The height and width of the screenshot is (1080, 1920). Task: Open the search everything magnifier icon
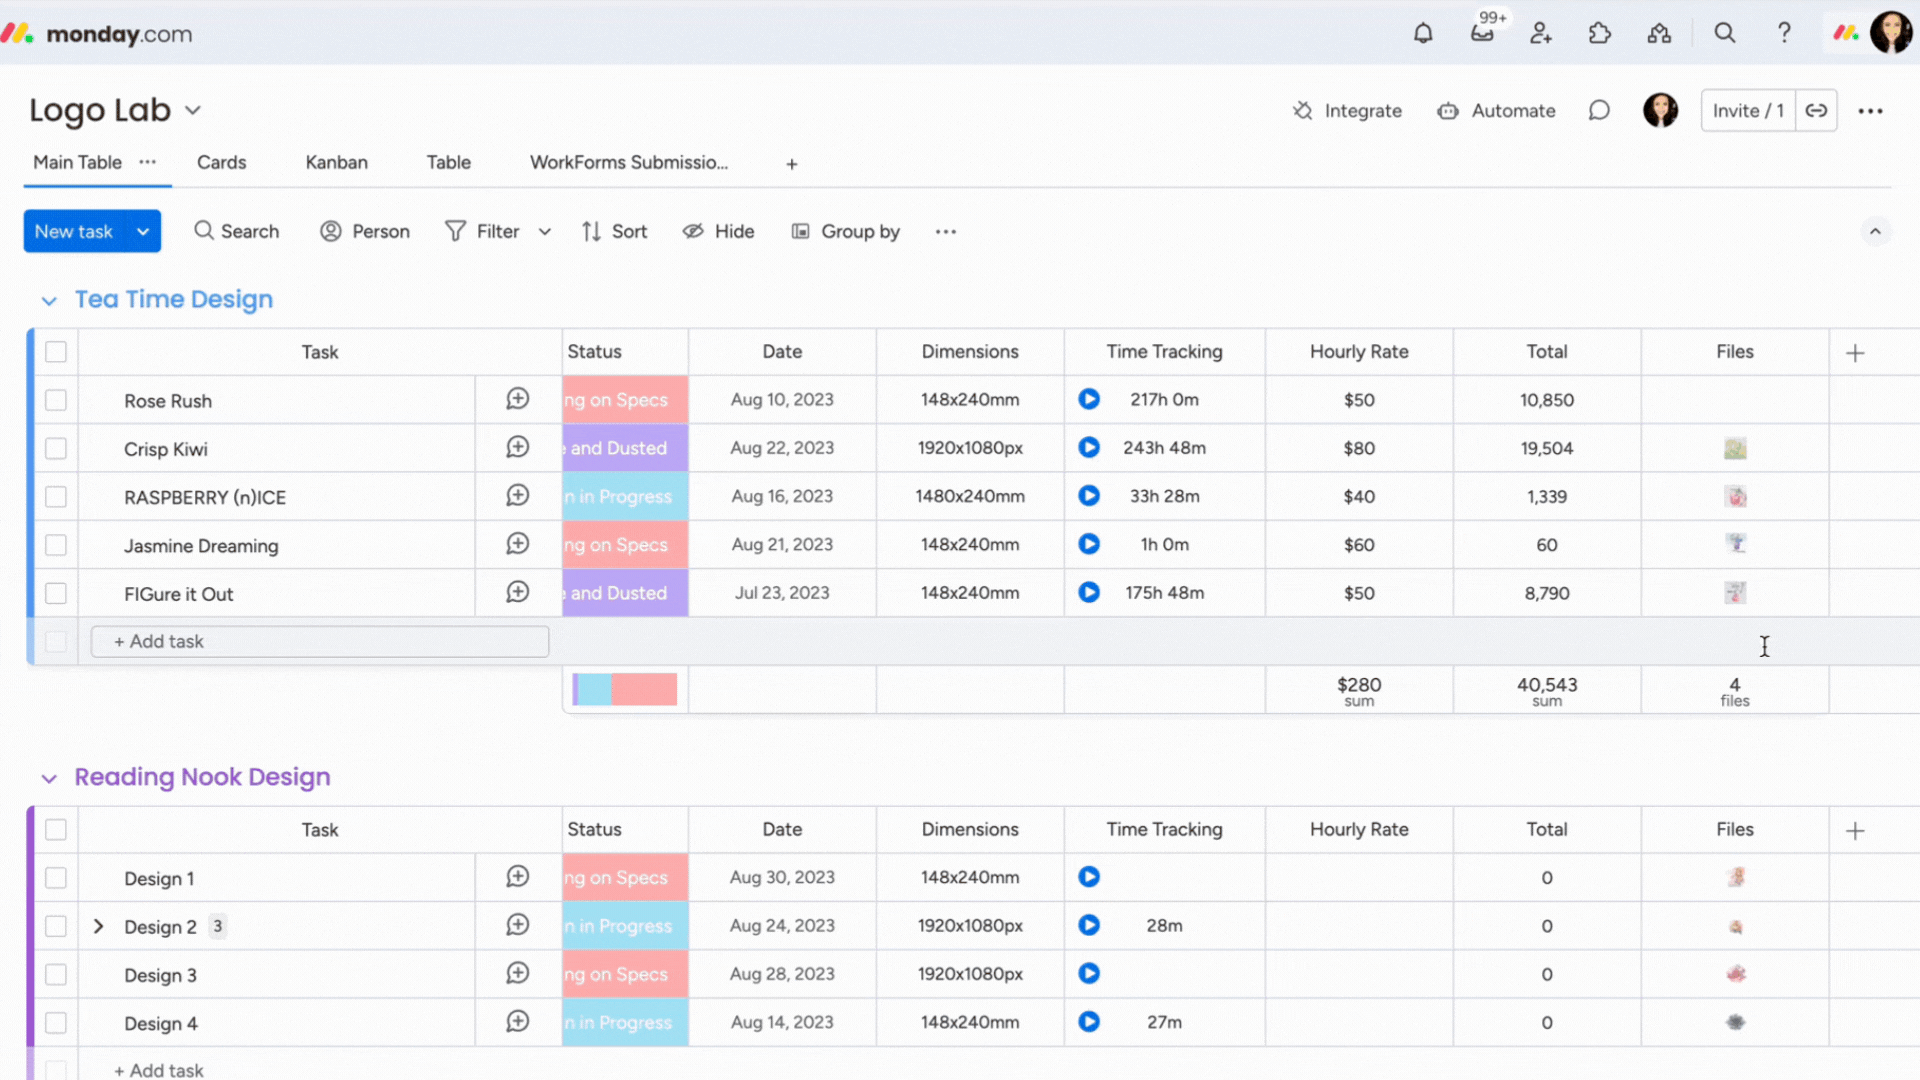coord(1725,33)
